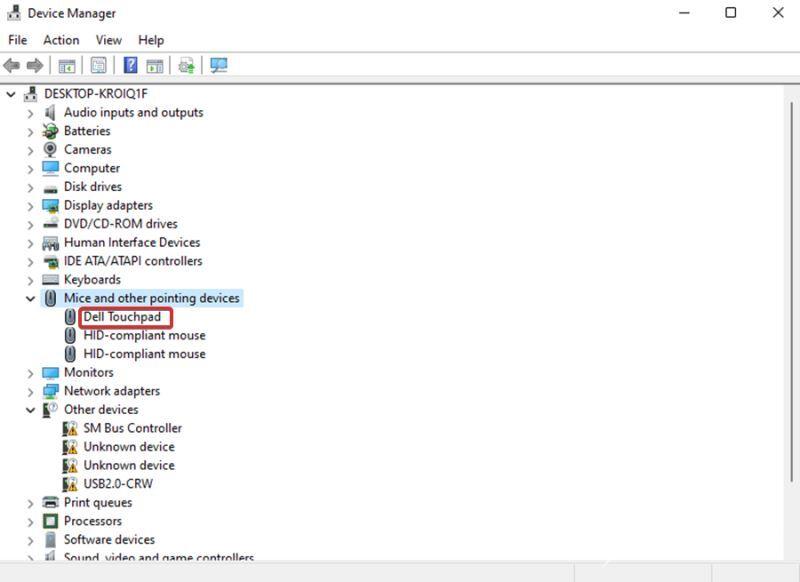
Task: Collapse the Other devices category
Action: 29,410
